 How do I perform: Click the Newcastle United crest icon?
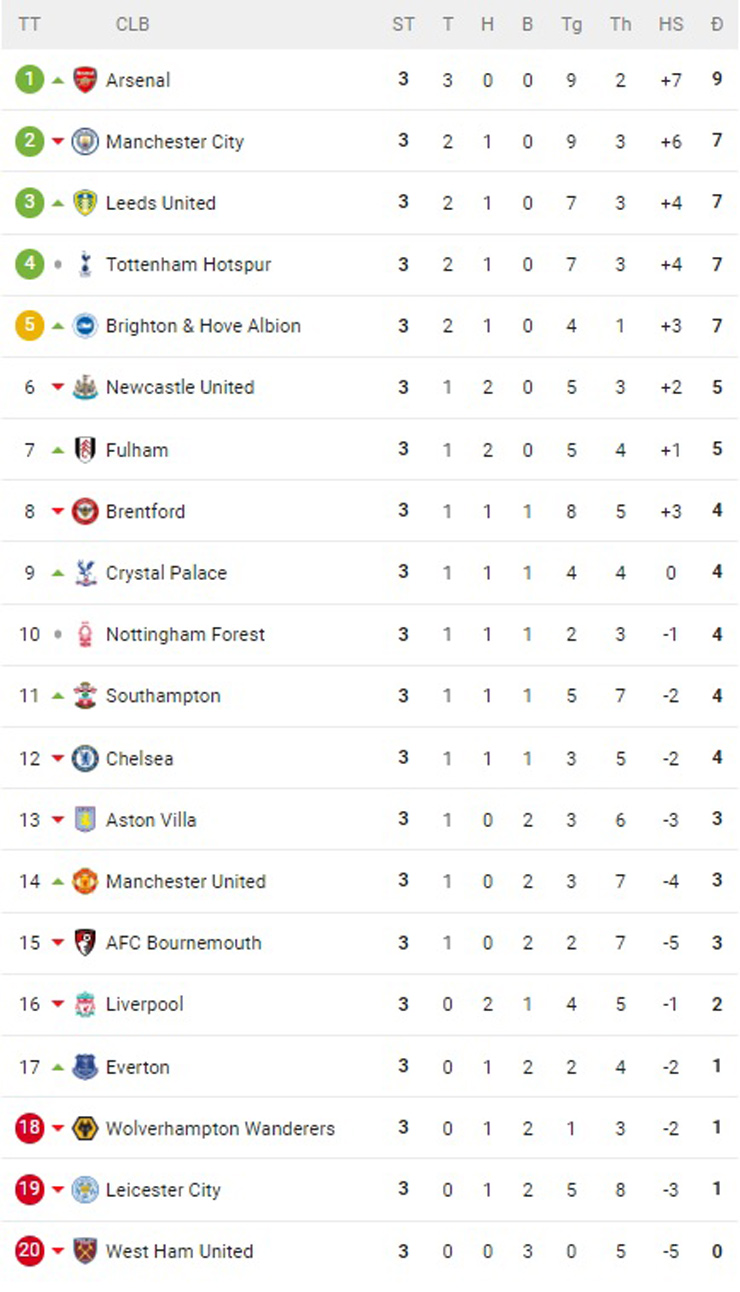(x=85, y=387)
